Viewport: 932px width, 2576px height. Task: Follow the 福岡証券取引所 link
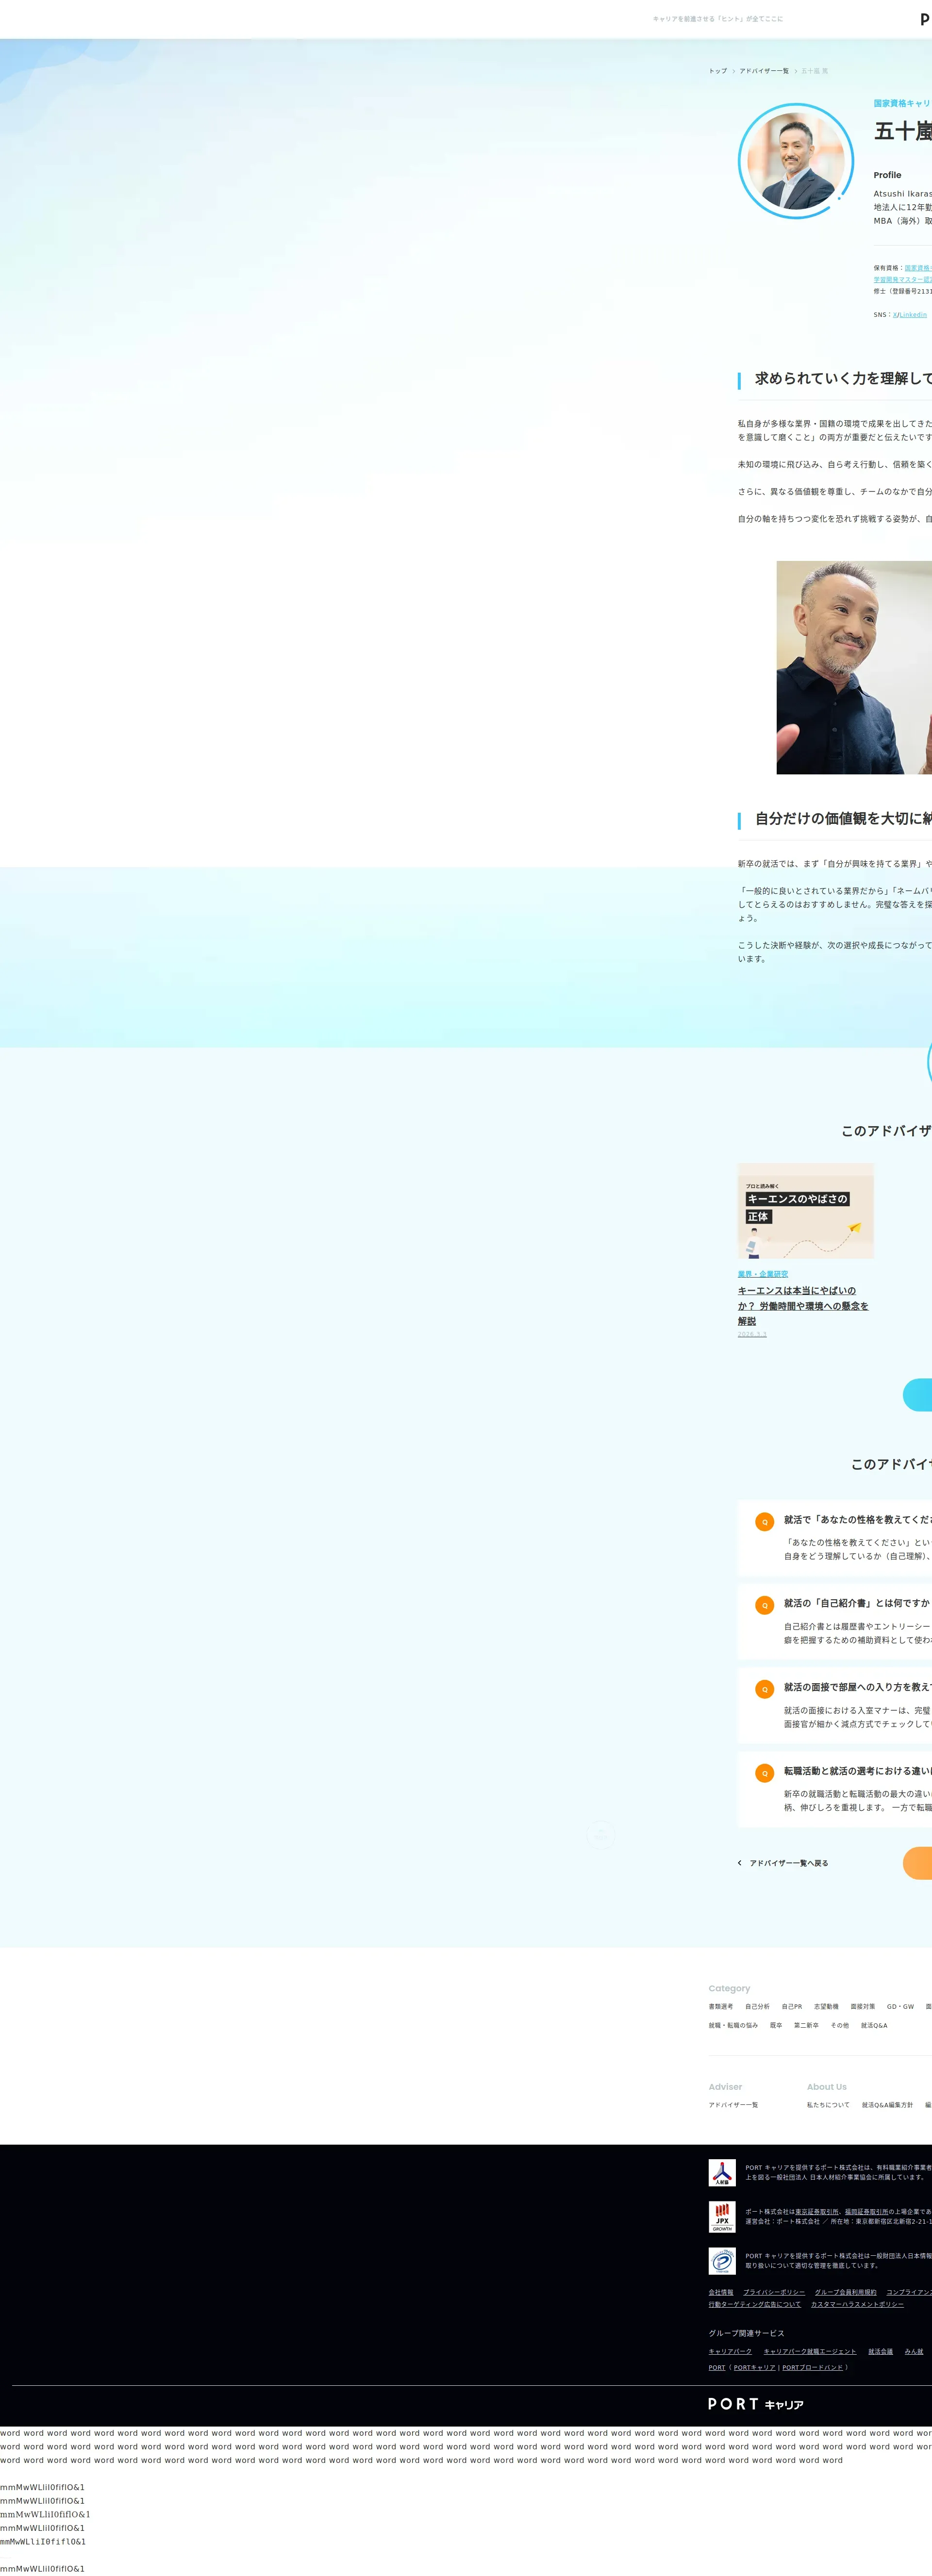tap(867, 2212)
